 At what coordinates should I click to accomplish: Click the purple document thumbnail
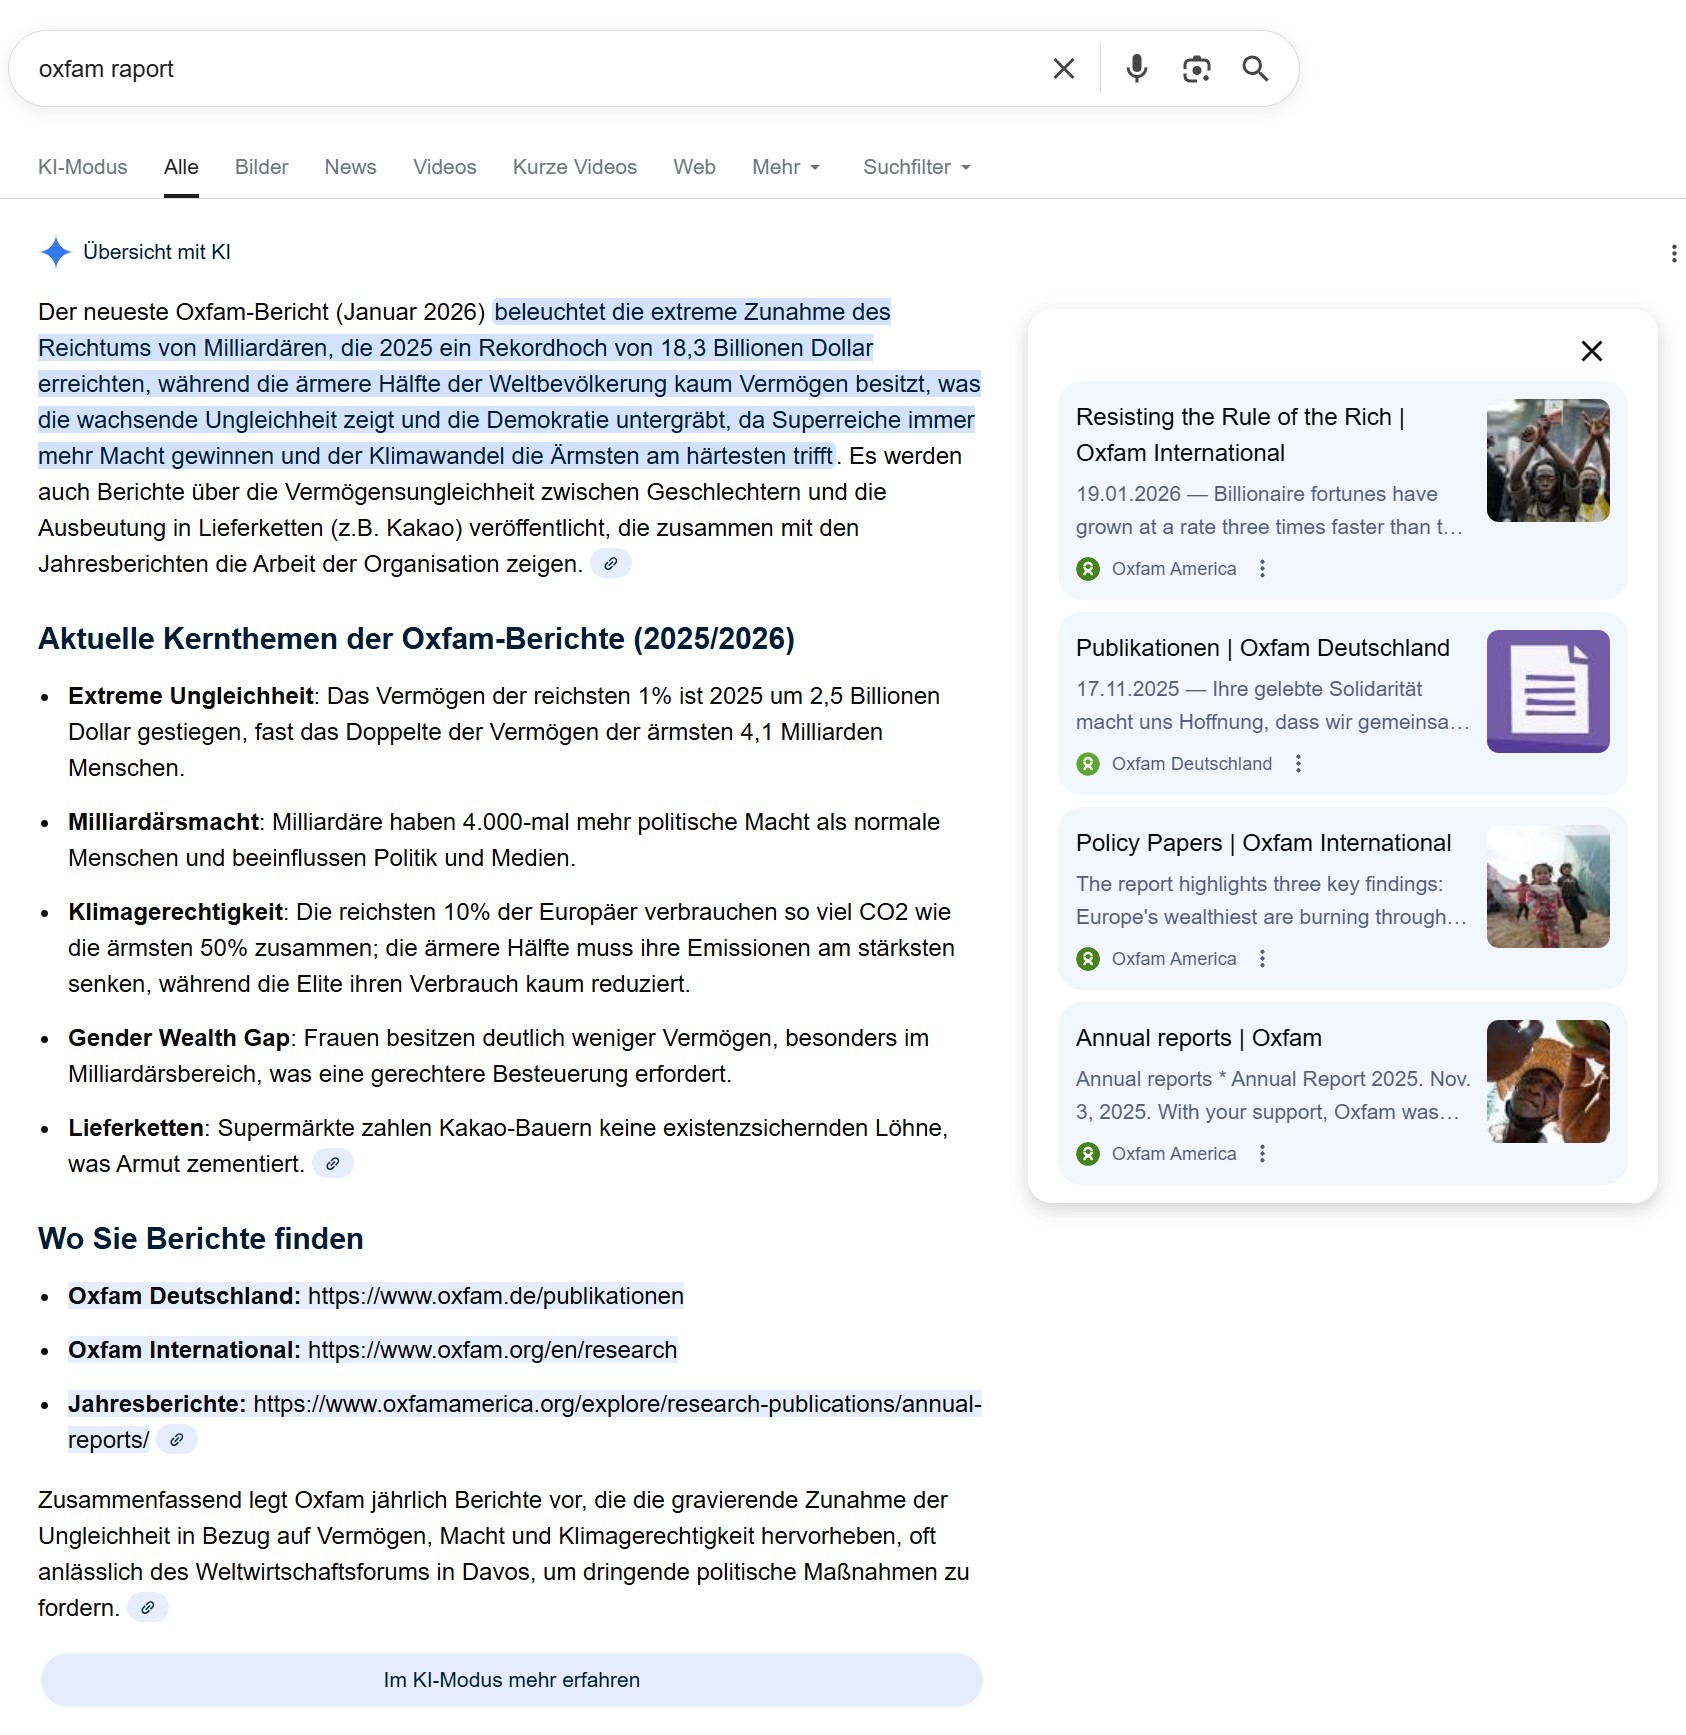click(1547, 691)
